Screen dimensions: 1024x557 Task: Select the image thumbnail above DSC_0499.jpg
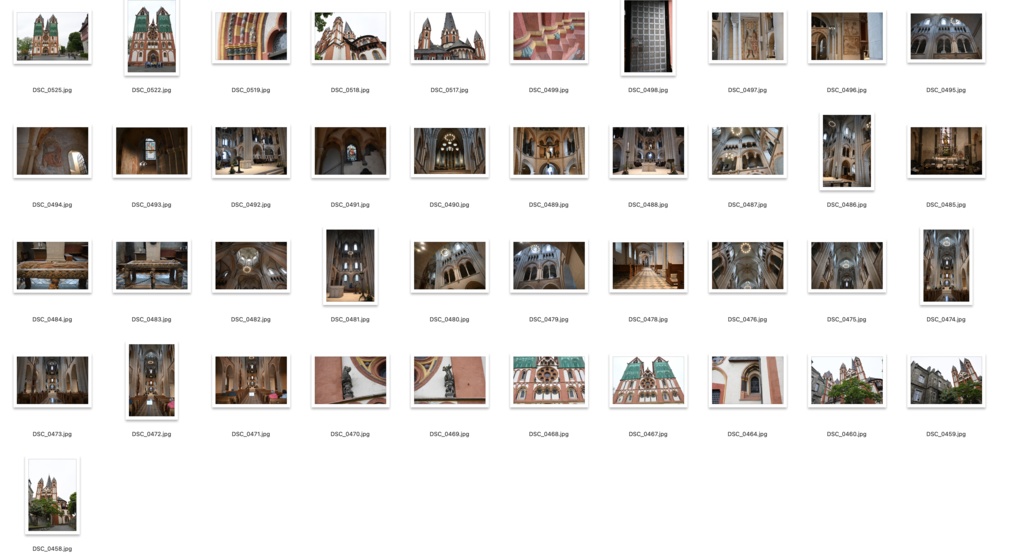(x=549, y=37)
